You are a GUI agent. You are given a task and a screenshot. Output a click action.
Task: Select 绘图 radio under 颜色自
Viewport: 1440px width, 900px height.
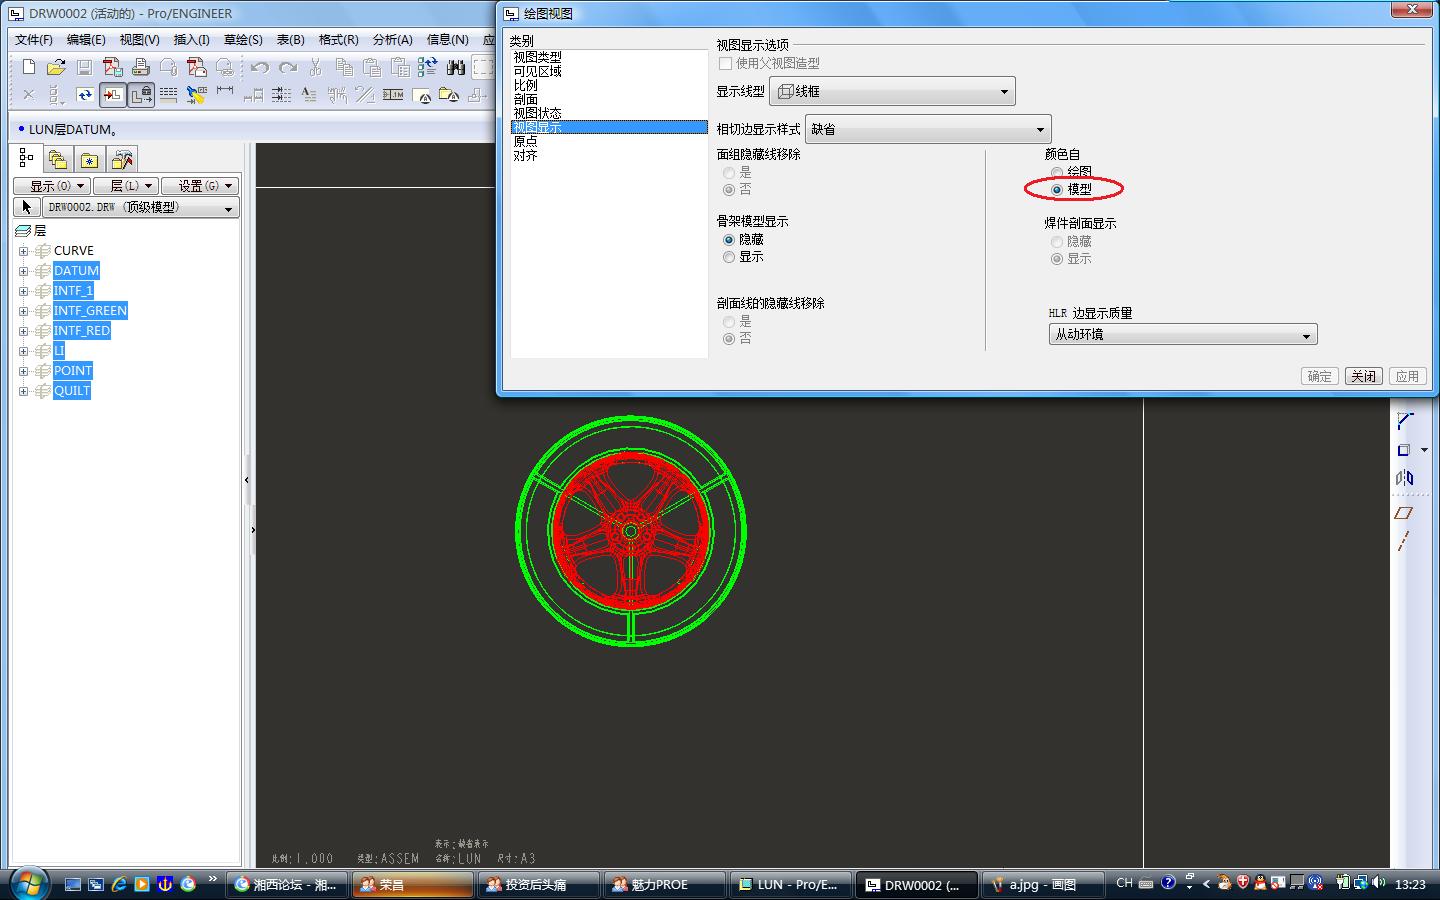(1057, 172)
